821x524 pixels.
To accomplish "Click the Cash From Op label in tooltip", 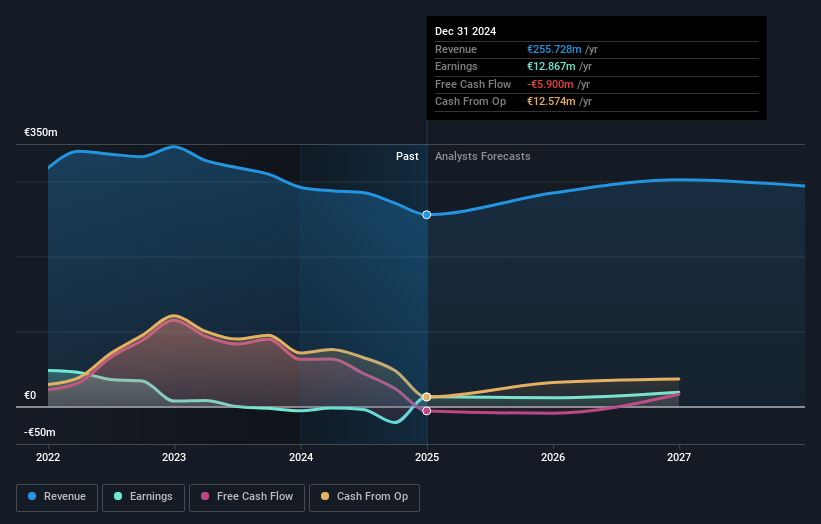I will 470,102.
